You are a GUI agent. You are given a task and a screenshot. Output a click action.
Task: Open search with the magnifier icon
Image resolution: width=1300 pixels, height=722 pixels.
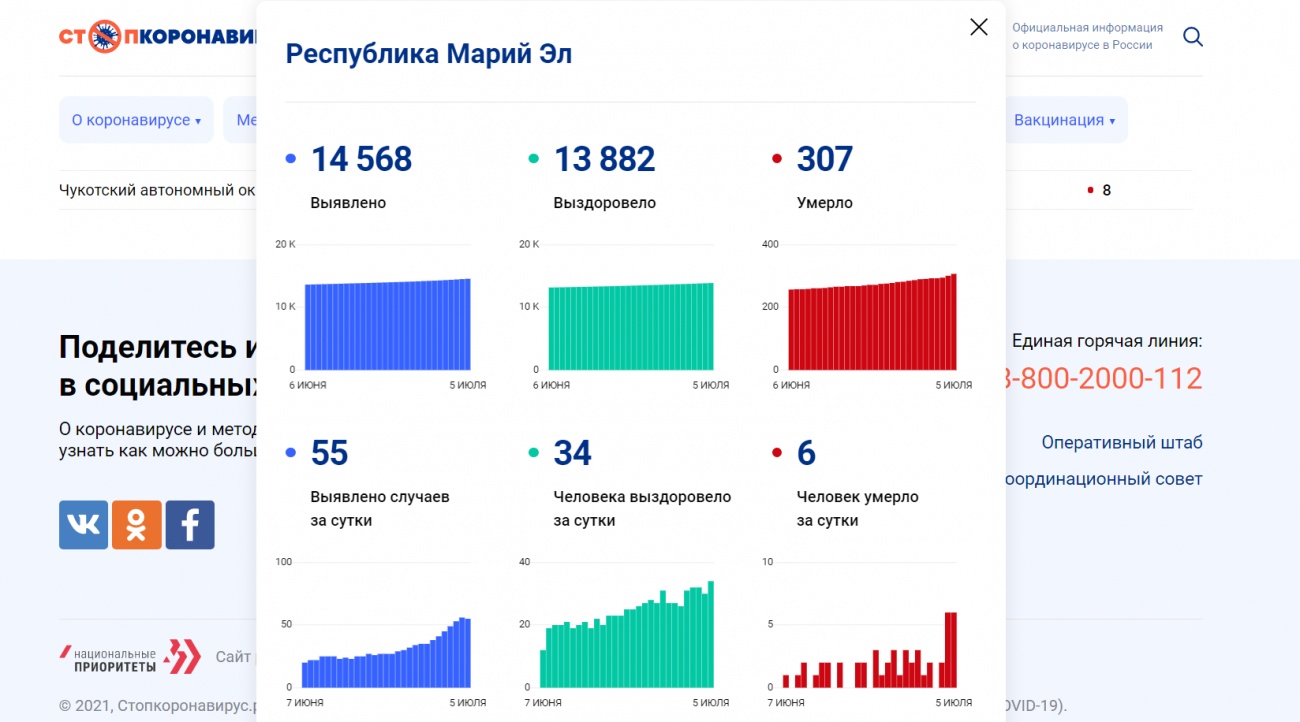pyautogui.click(x=1192, y=37)
